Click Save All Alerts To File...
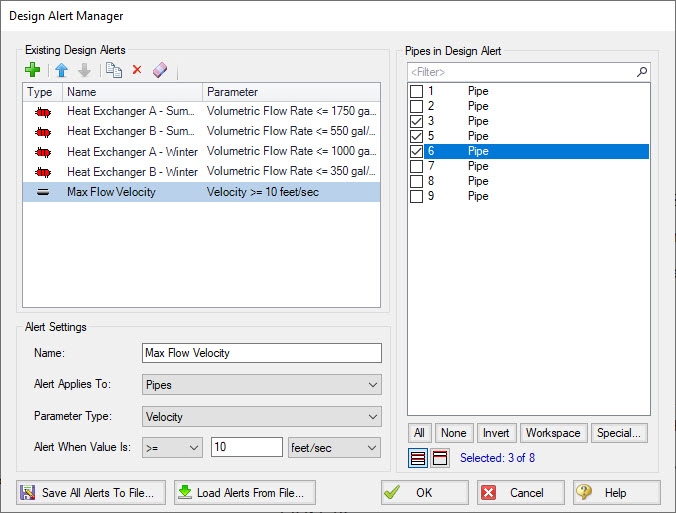The image size is (676, 513). tap(91, 493)
